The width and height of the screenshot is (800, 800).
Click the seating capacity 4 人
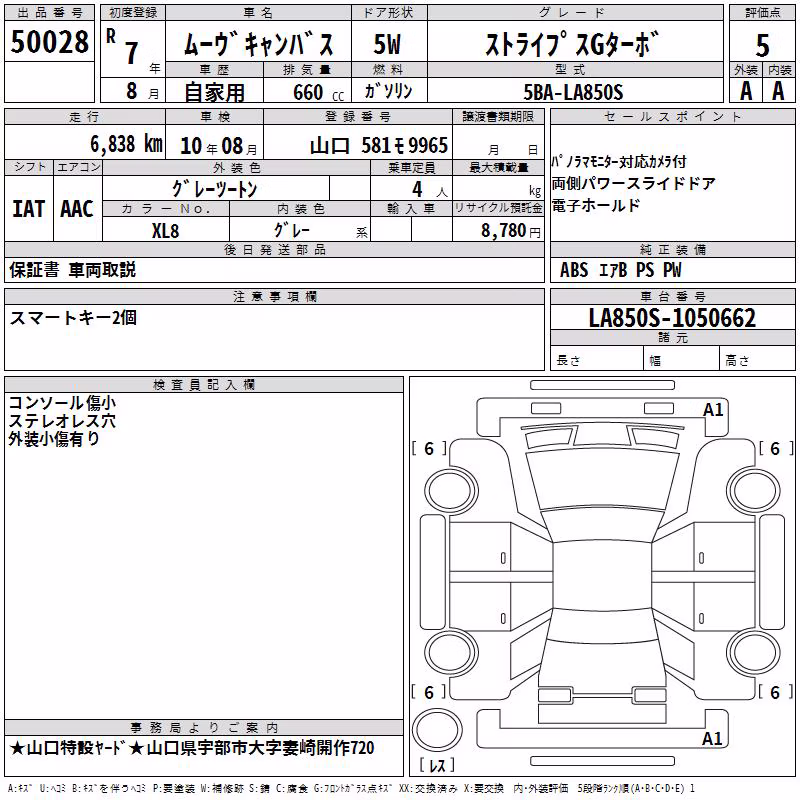pyautogui.click(x=430, y=190)
